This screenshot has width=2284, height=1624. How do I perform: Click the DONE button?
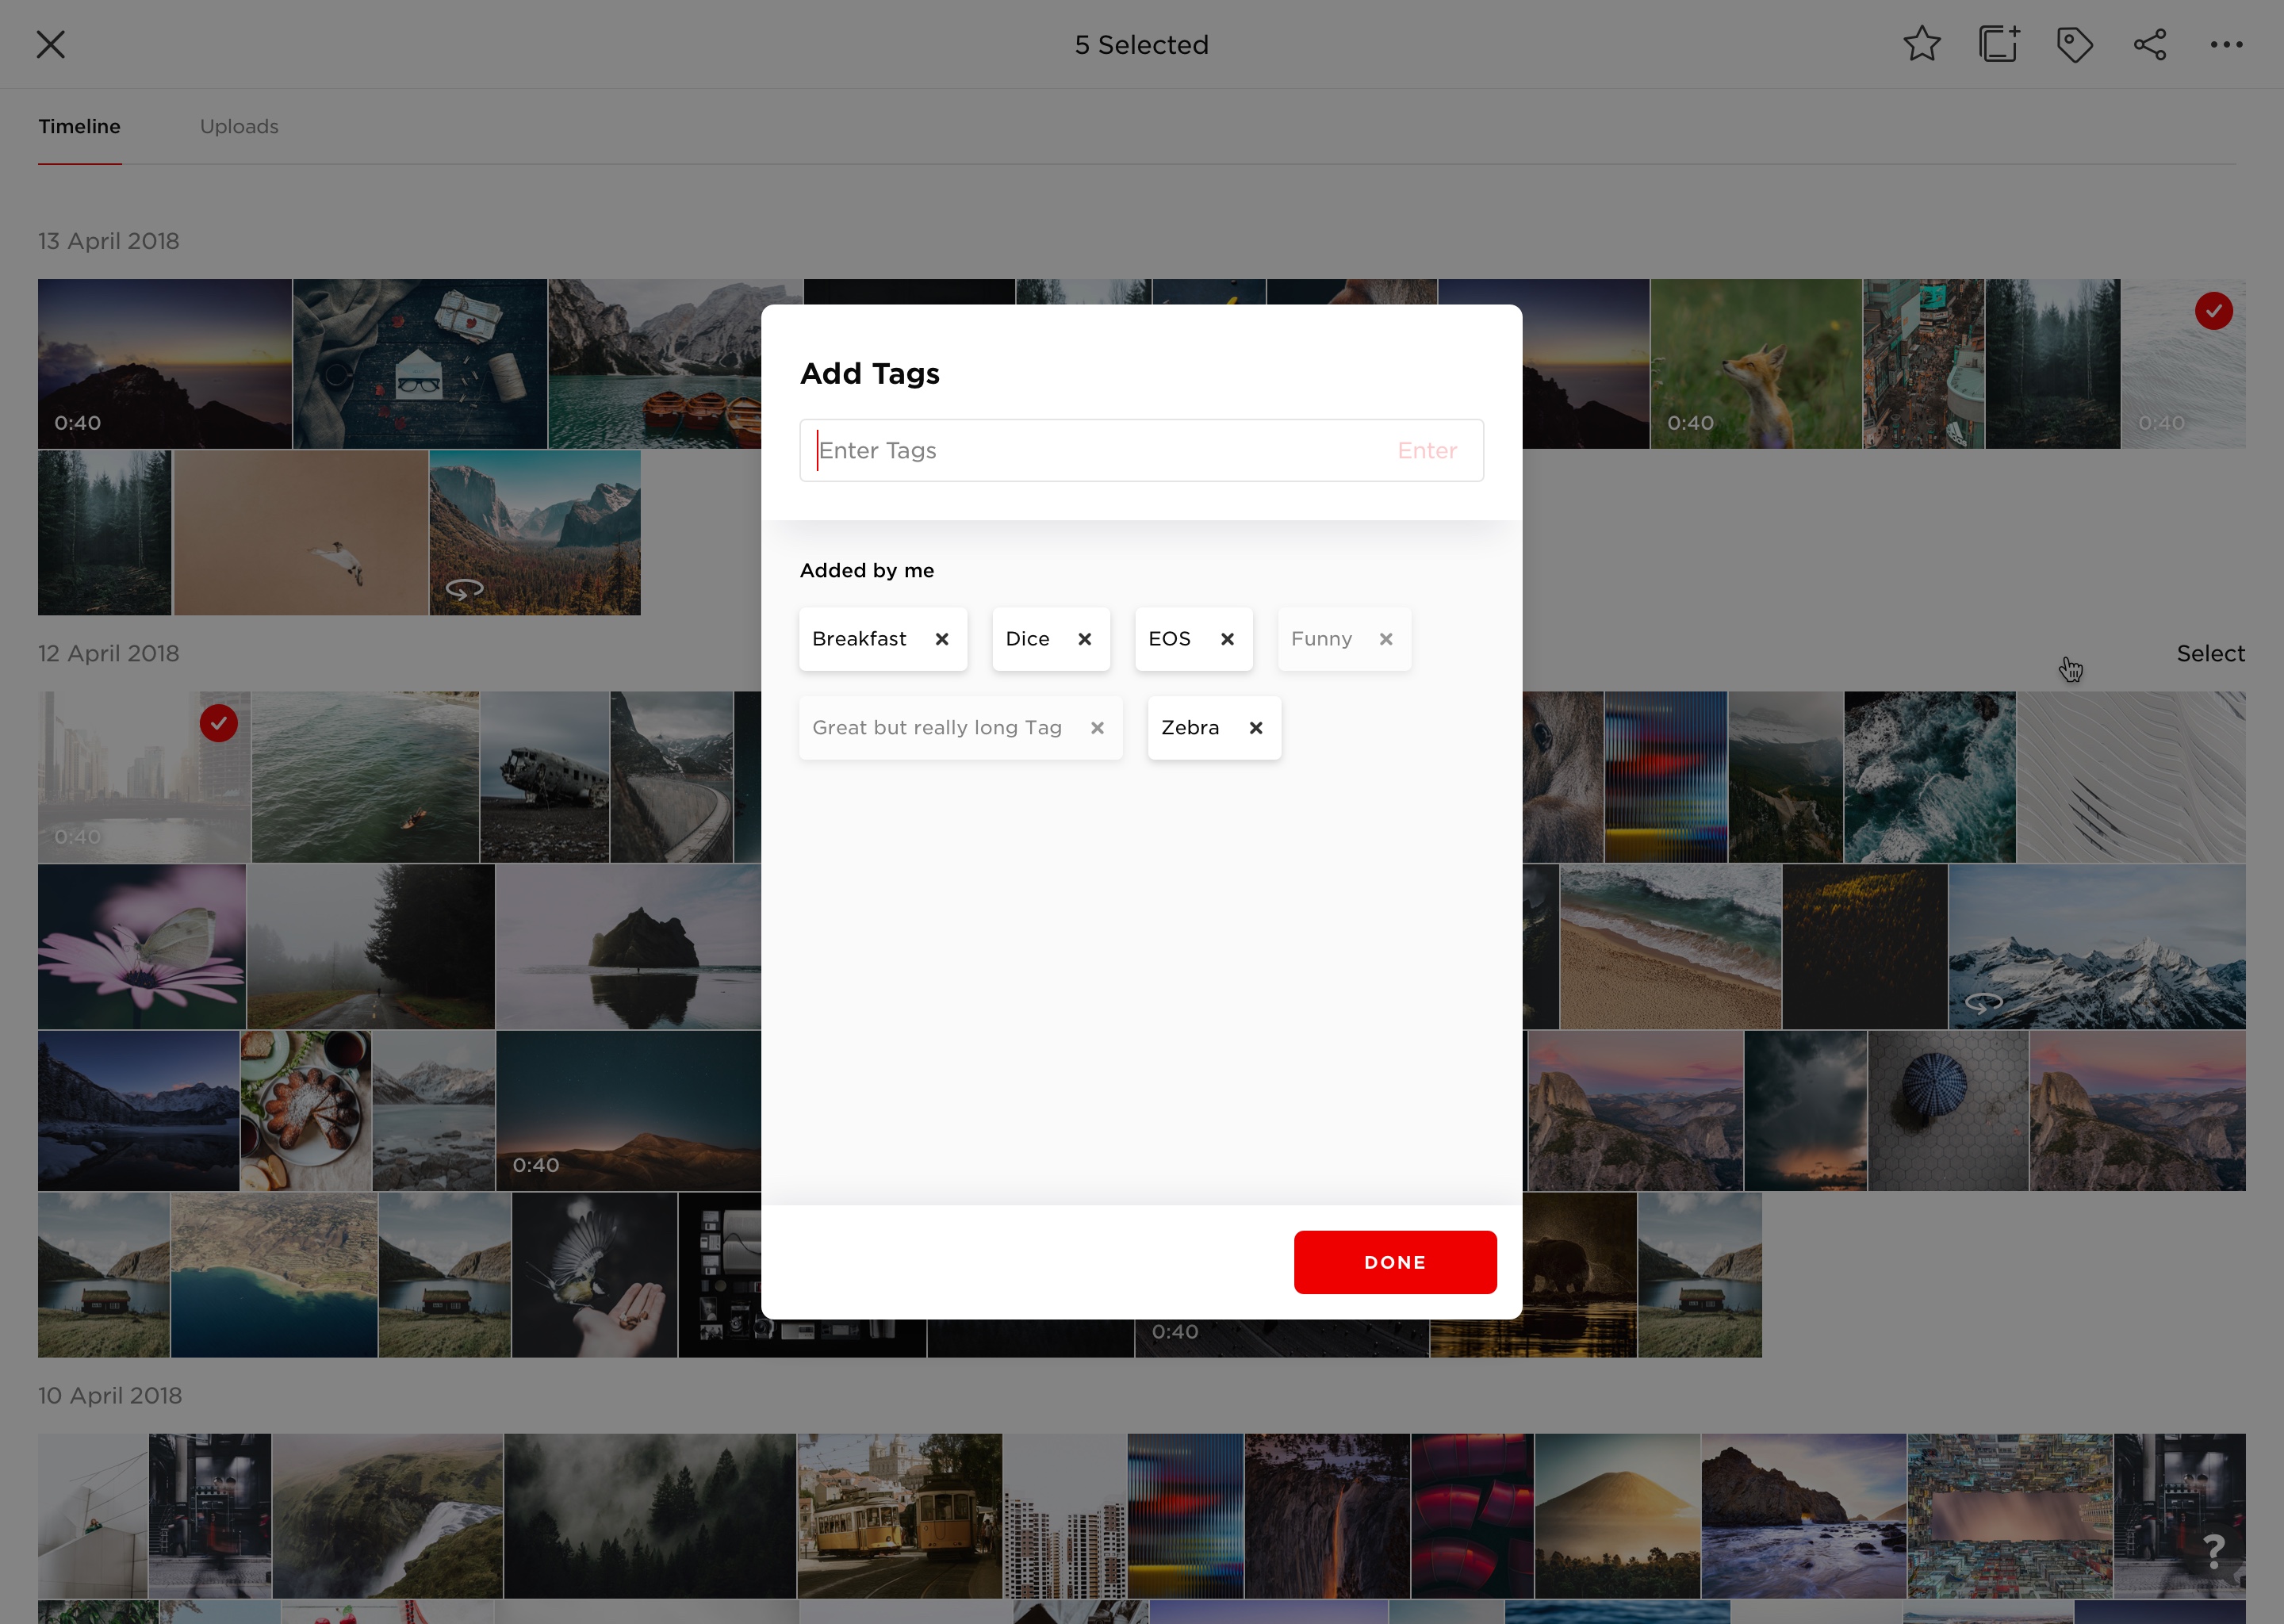[1394, 1262]
